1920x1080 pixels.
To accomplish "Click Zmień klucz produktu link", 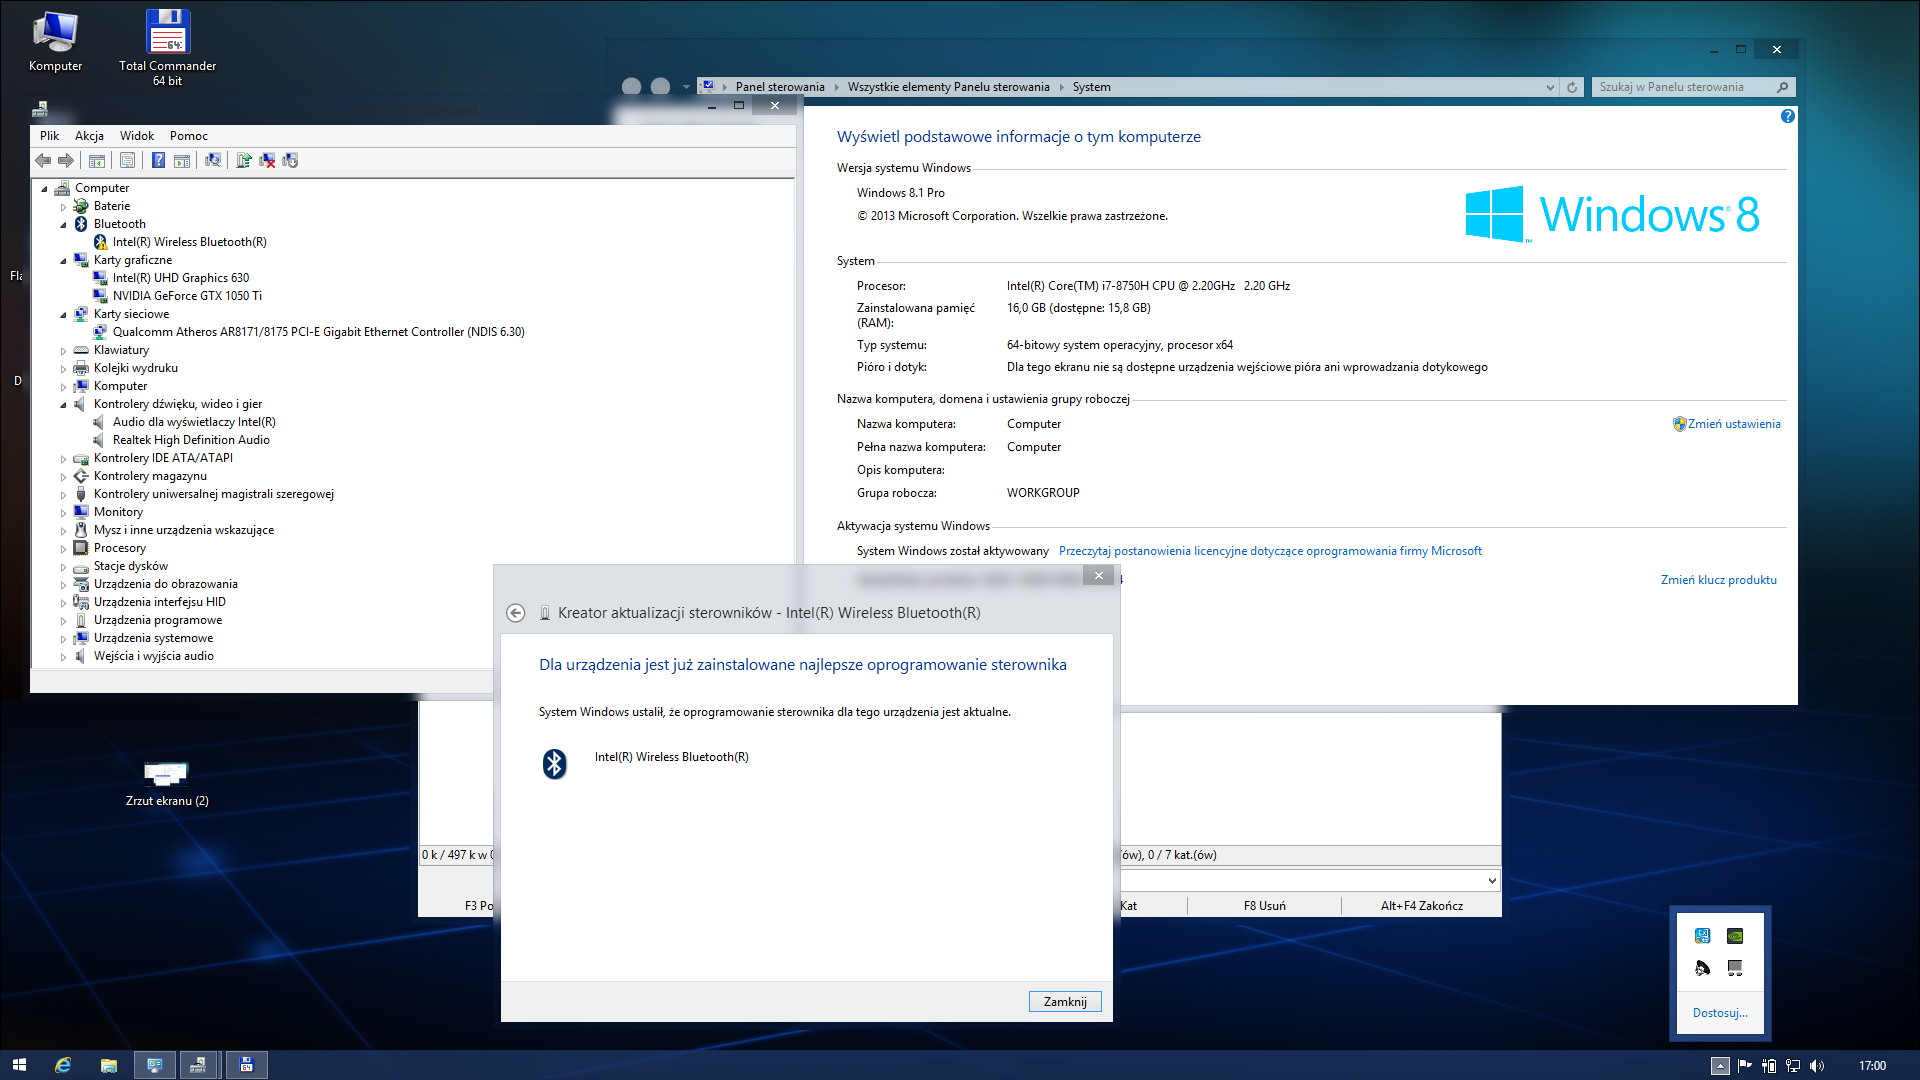I will tap(1718, 580).
